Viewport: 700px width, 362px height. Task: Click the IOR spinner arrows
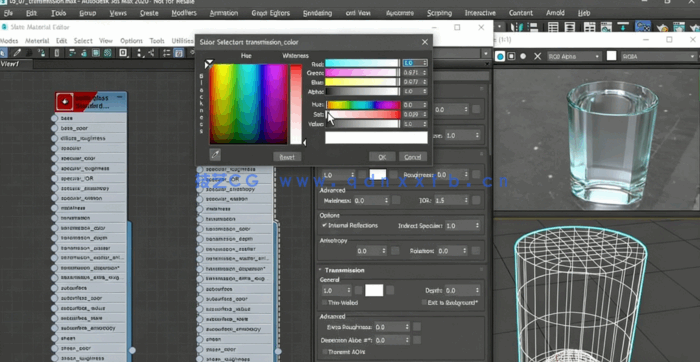[466, 200]
